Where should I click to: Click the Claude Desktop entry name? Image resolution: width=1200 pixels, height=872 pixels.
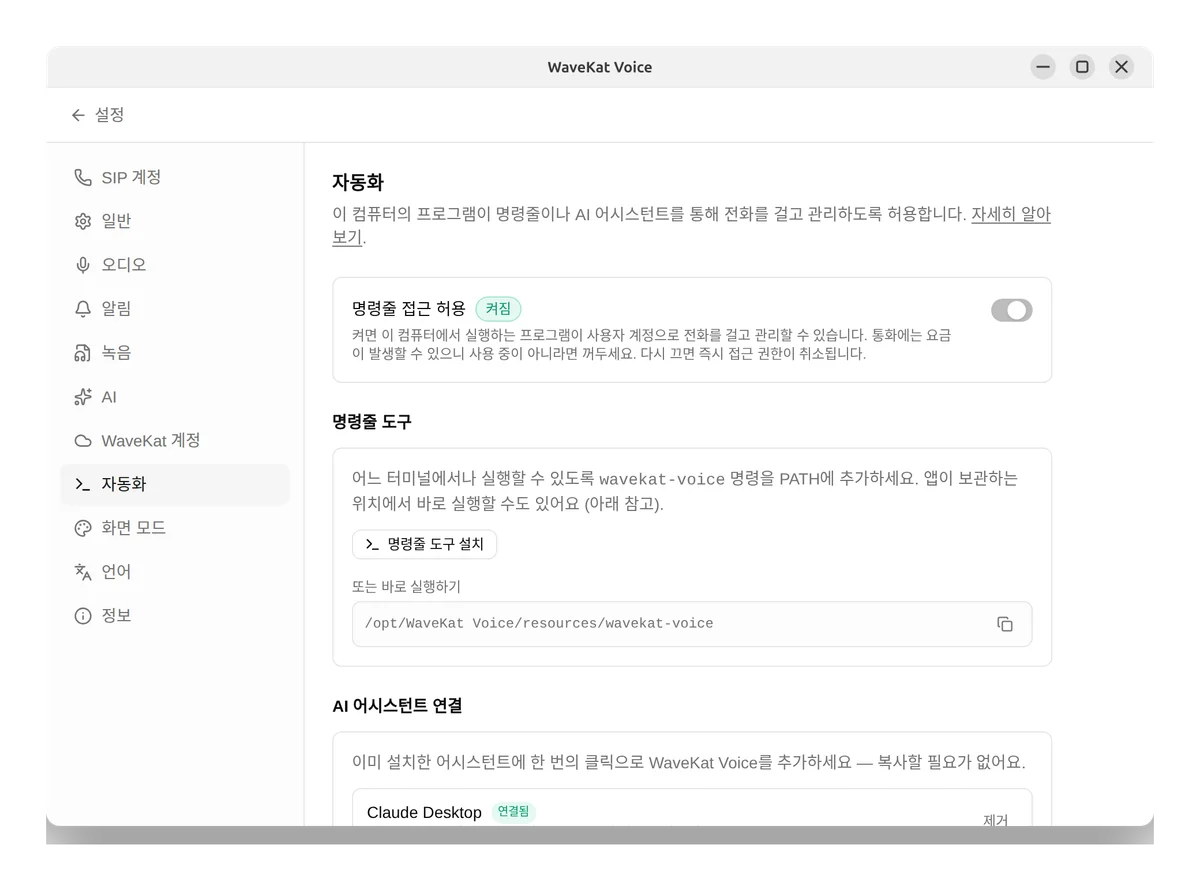424,813
